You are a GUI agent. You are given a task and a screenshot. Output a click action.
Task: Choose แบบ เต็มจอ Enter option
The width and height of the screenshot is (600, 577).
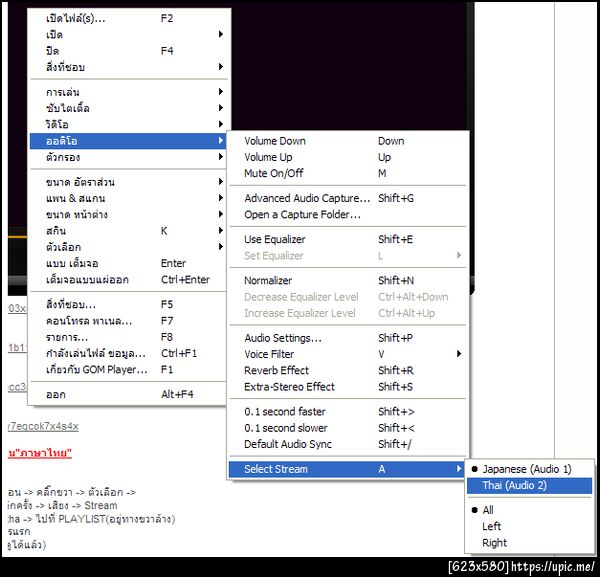[x=128, y=263]
